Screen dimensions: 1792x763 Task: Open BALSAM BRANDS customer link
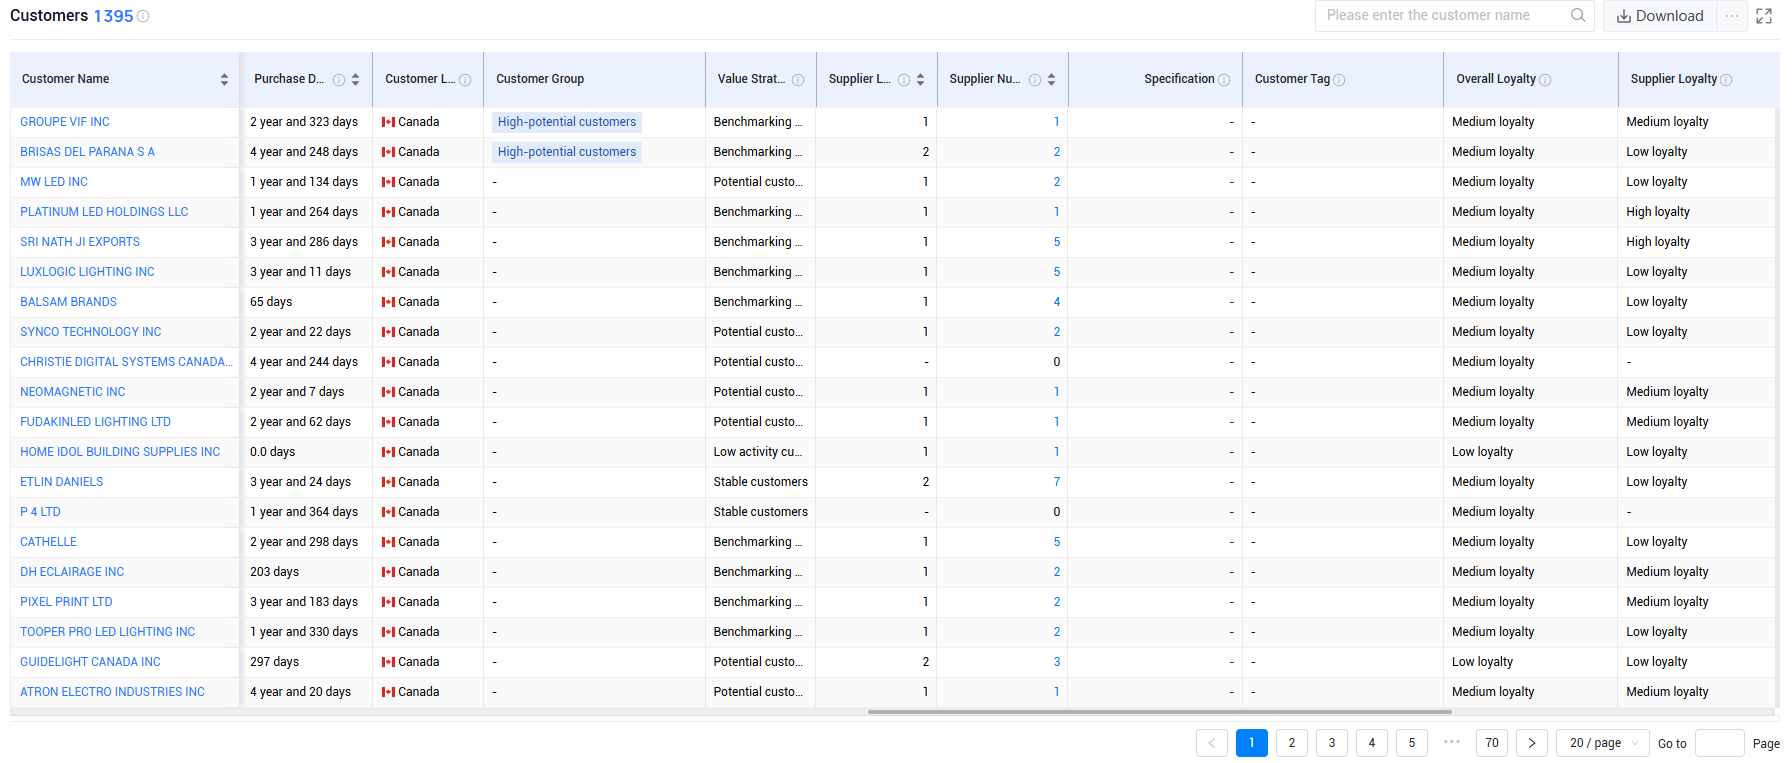[68, 302]
